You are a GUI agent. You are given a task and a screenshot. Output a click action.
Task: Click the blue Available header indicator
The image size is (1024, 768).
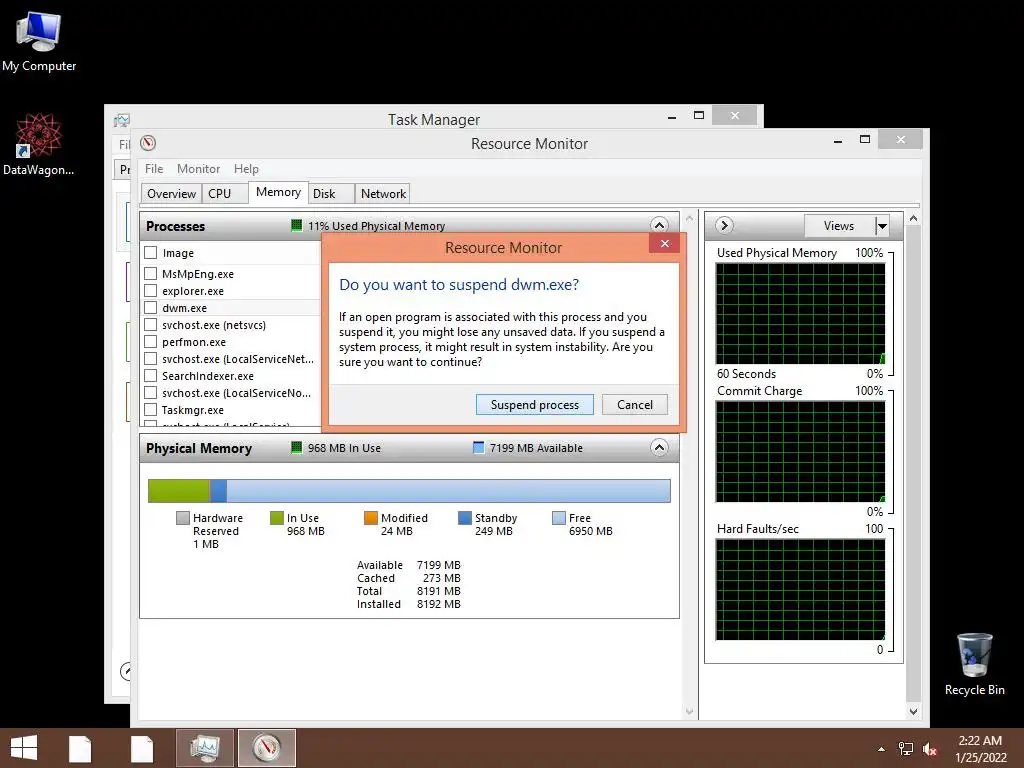click(479, 448)
